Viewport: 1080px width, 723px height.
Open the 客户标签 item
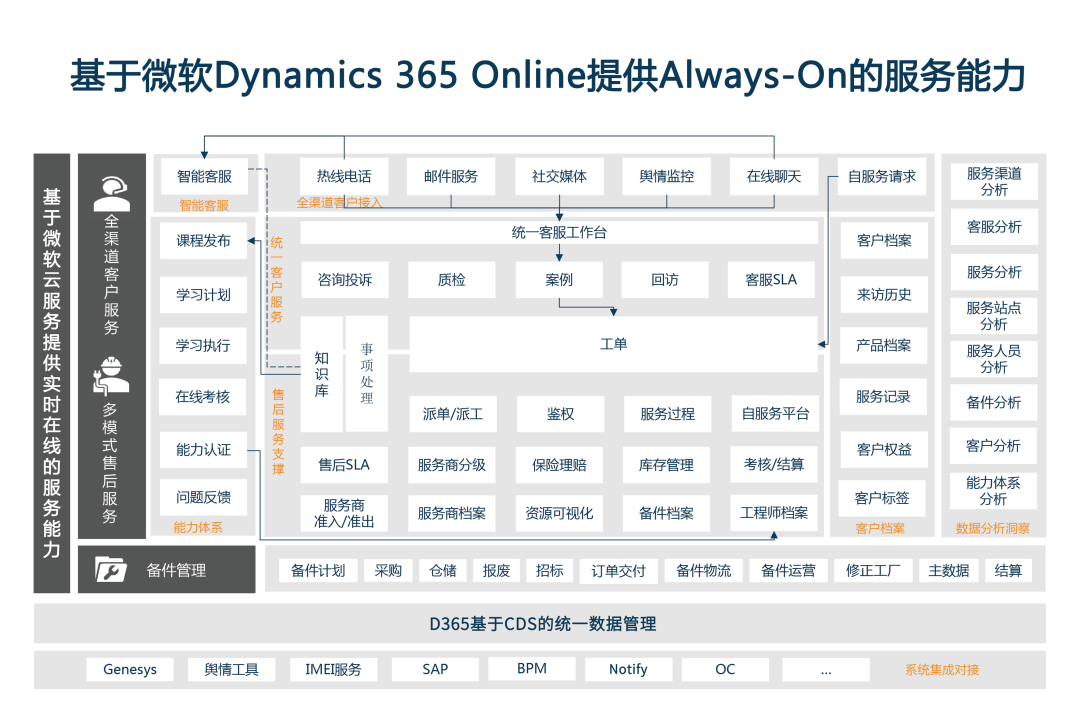click(x=880, y=496)
